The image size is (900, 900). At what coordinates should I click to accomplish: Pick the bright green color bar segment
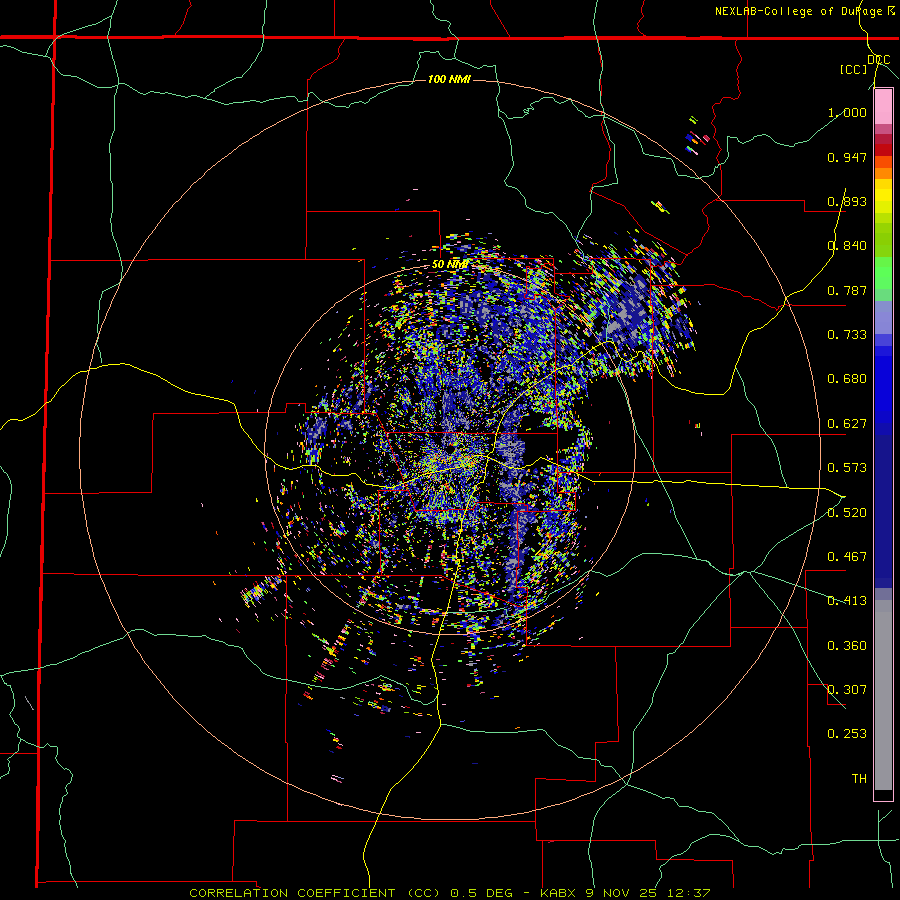tap(883, 273)
